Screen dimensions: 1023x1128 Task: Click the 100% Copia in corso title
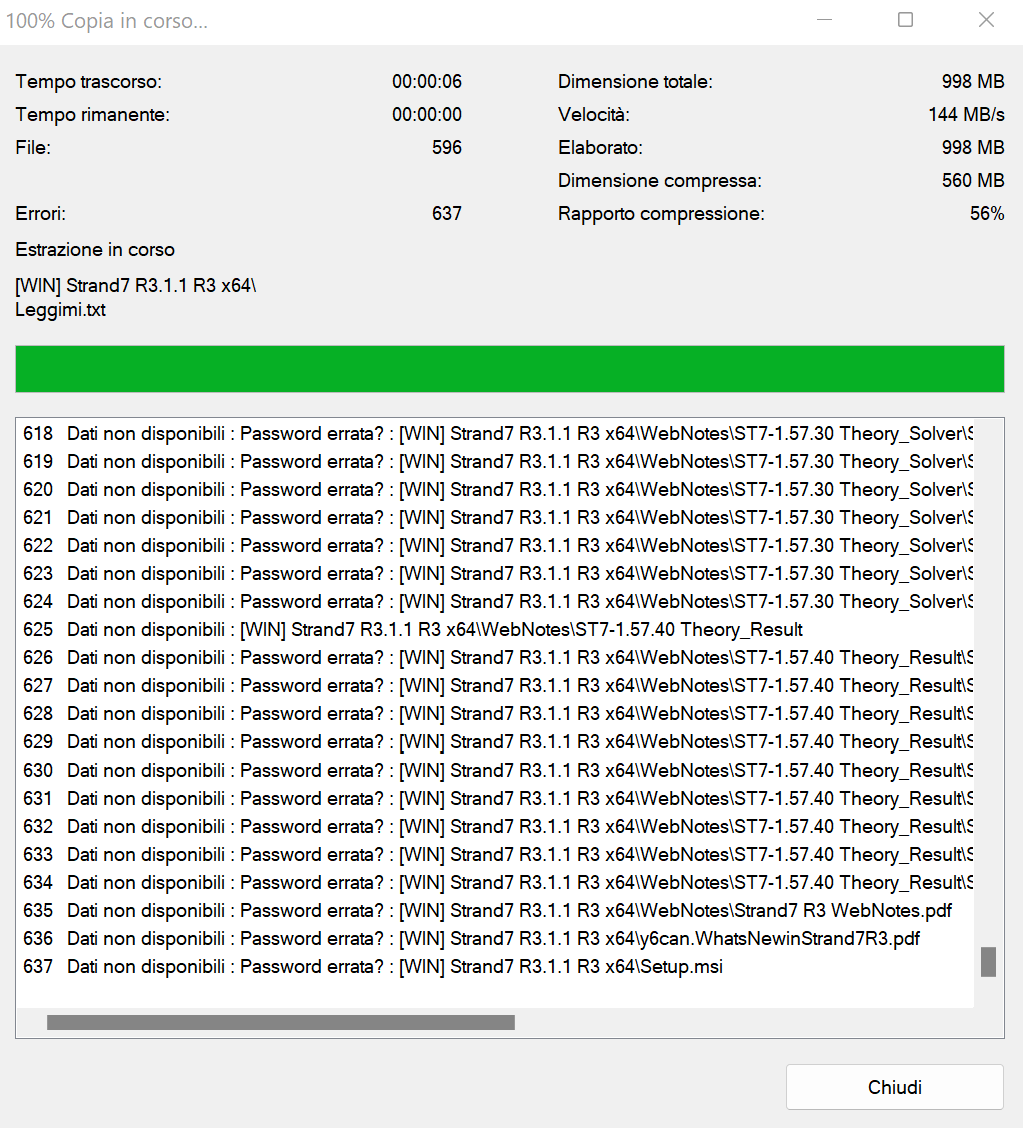(106, 21)
